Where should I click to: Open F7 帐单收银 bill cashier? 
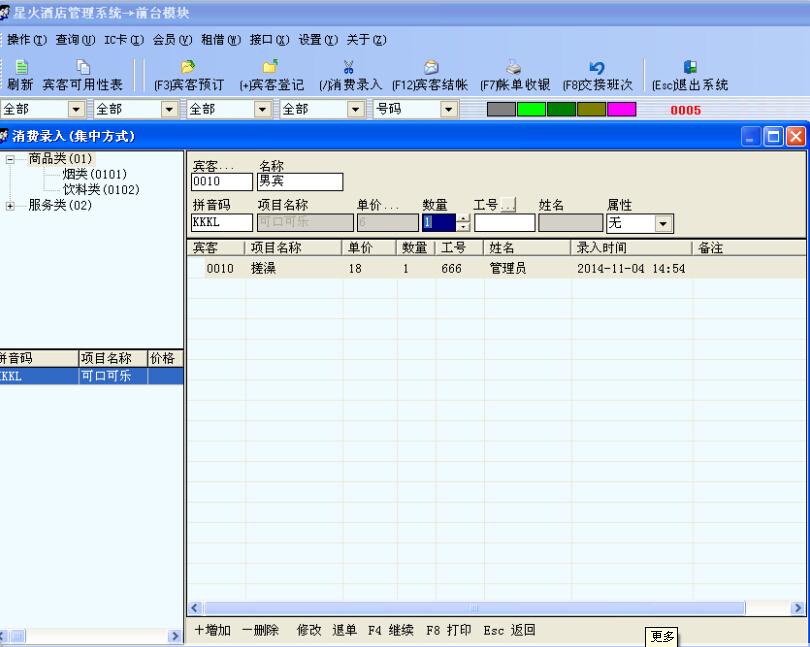tap(515, 75)
